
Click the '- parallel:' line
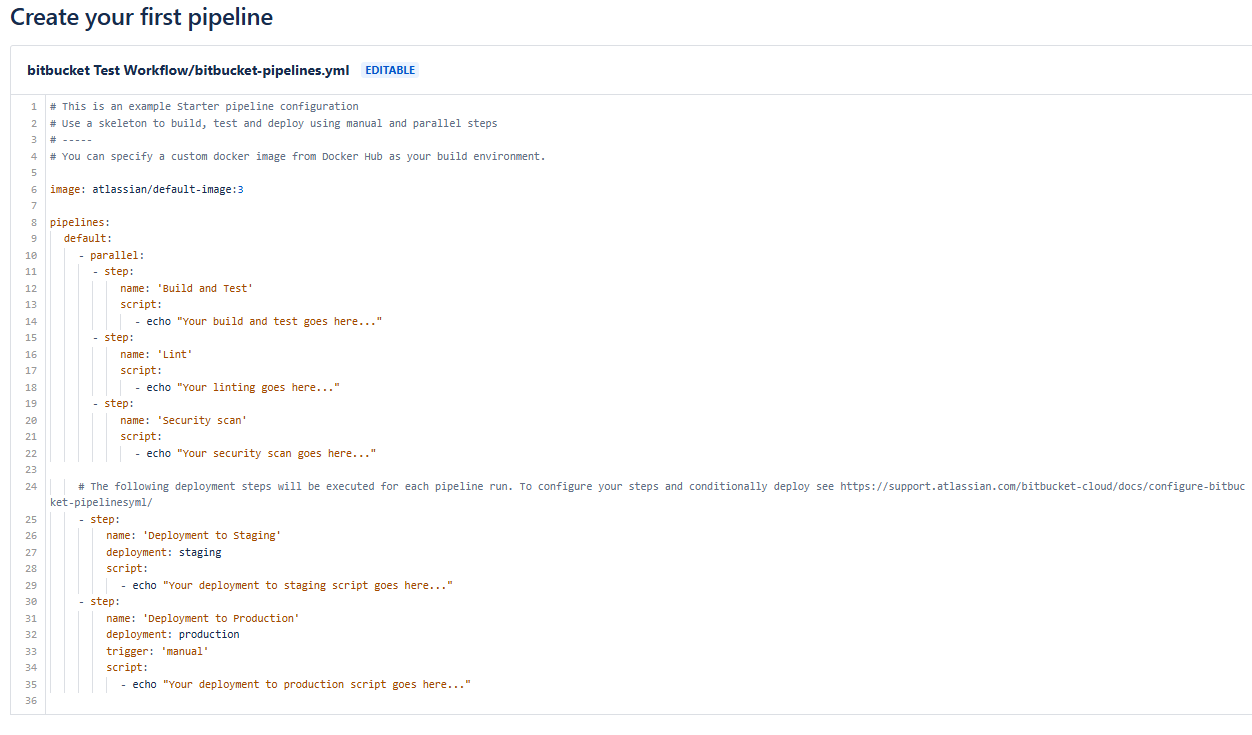click(x=111, y=255)
